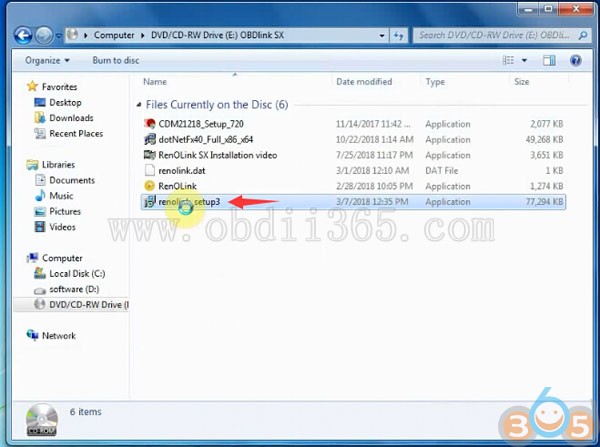Screen dimensions: 600x447
Task: Click Computer in the address breadcrumb
Action: pos(114,35)
